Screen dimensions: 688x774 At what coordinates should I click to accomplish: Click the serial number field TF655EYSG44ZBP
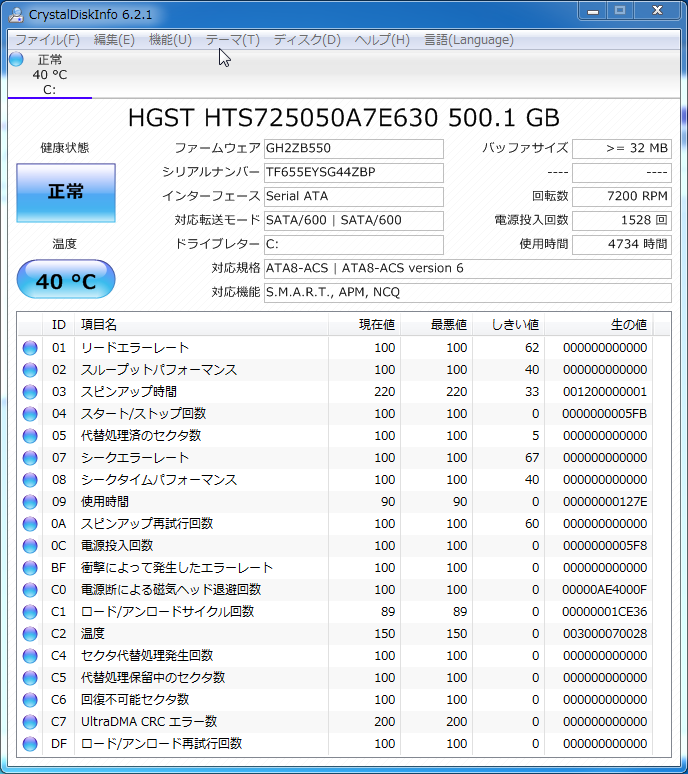point(353,173)
